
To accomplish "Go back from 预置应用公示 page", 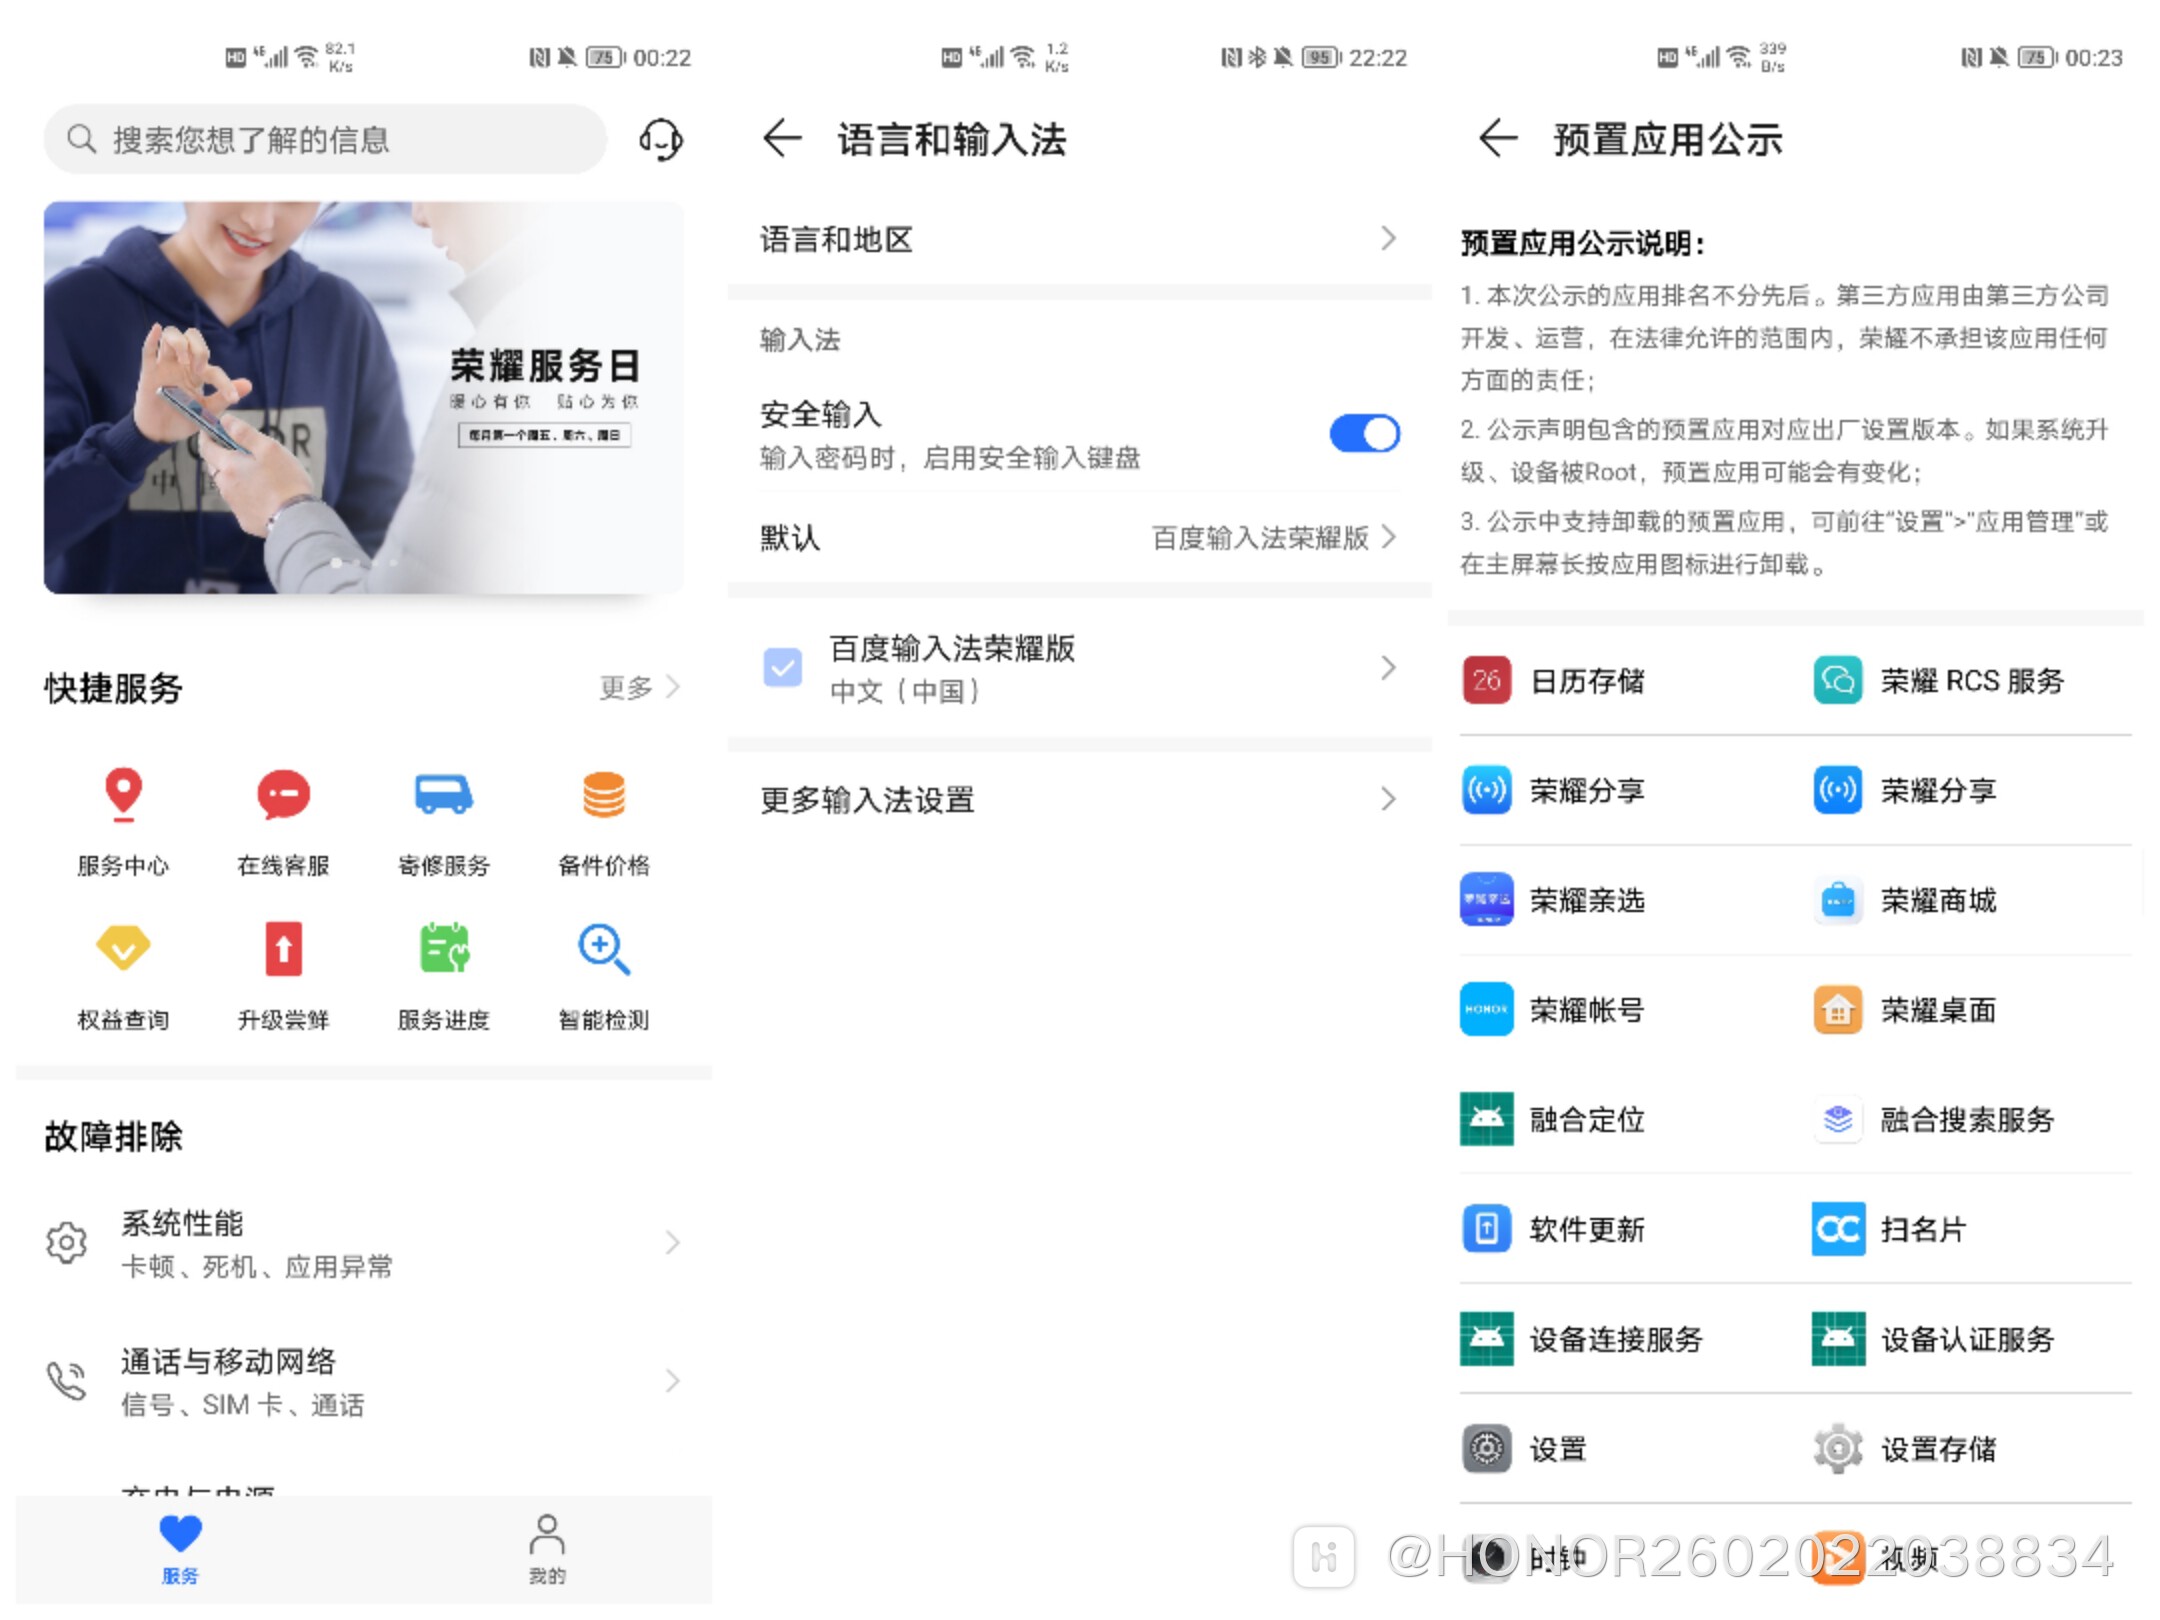I will (x=1498, y=138).
